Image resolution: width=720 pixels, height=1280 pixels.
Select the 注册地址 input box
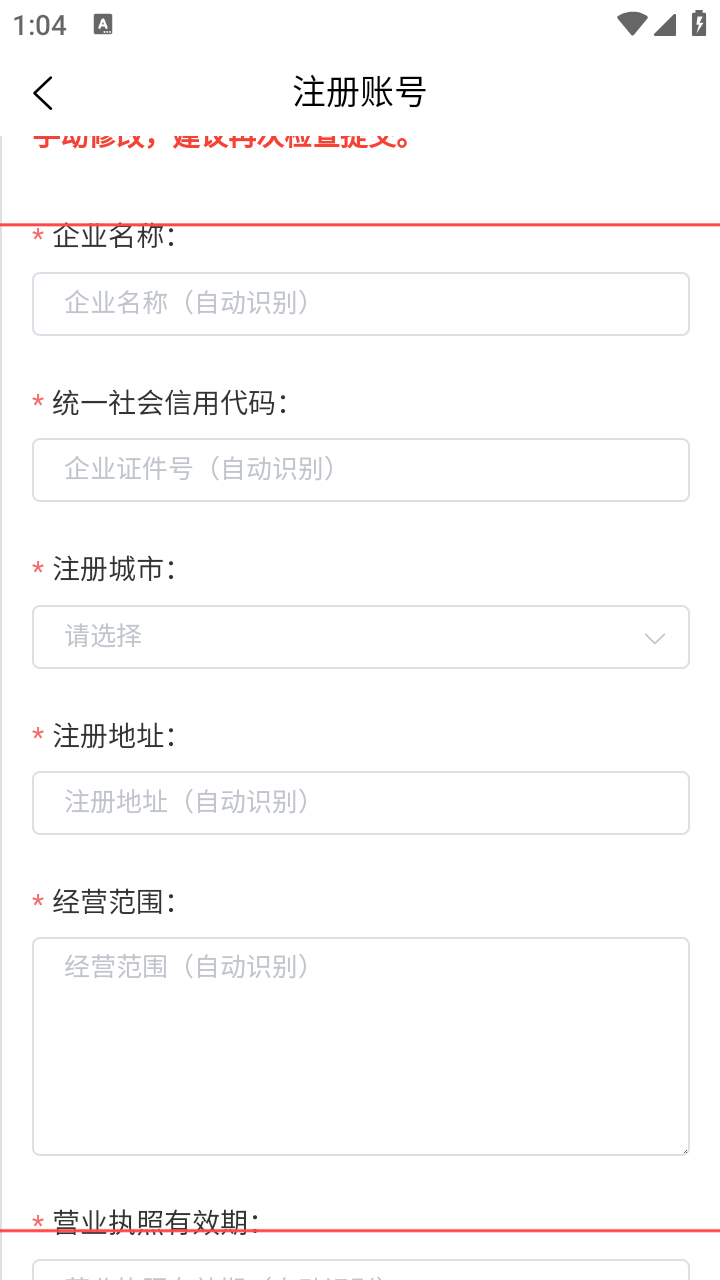360,803
